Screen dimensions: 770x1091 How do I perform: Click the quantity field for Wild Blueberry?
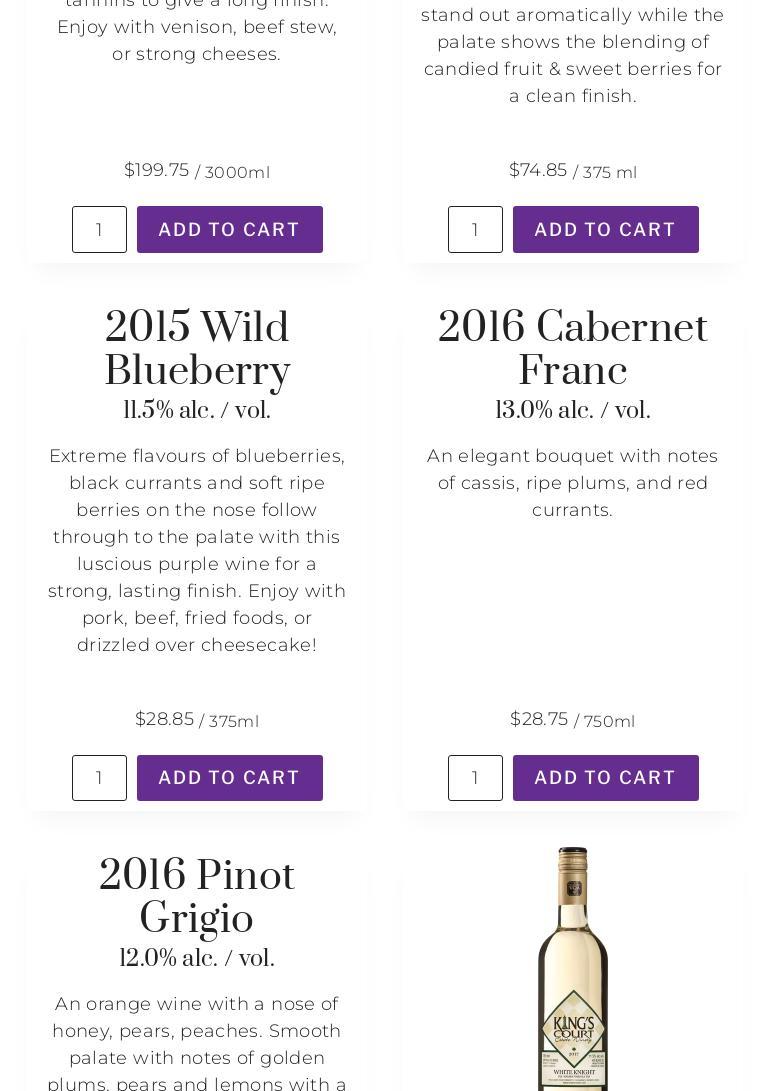pos(99,778)
